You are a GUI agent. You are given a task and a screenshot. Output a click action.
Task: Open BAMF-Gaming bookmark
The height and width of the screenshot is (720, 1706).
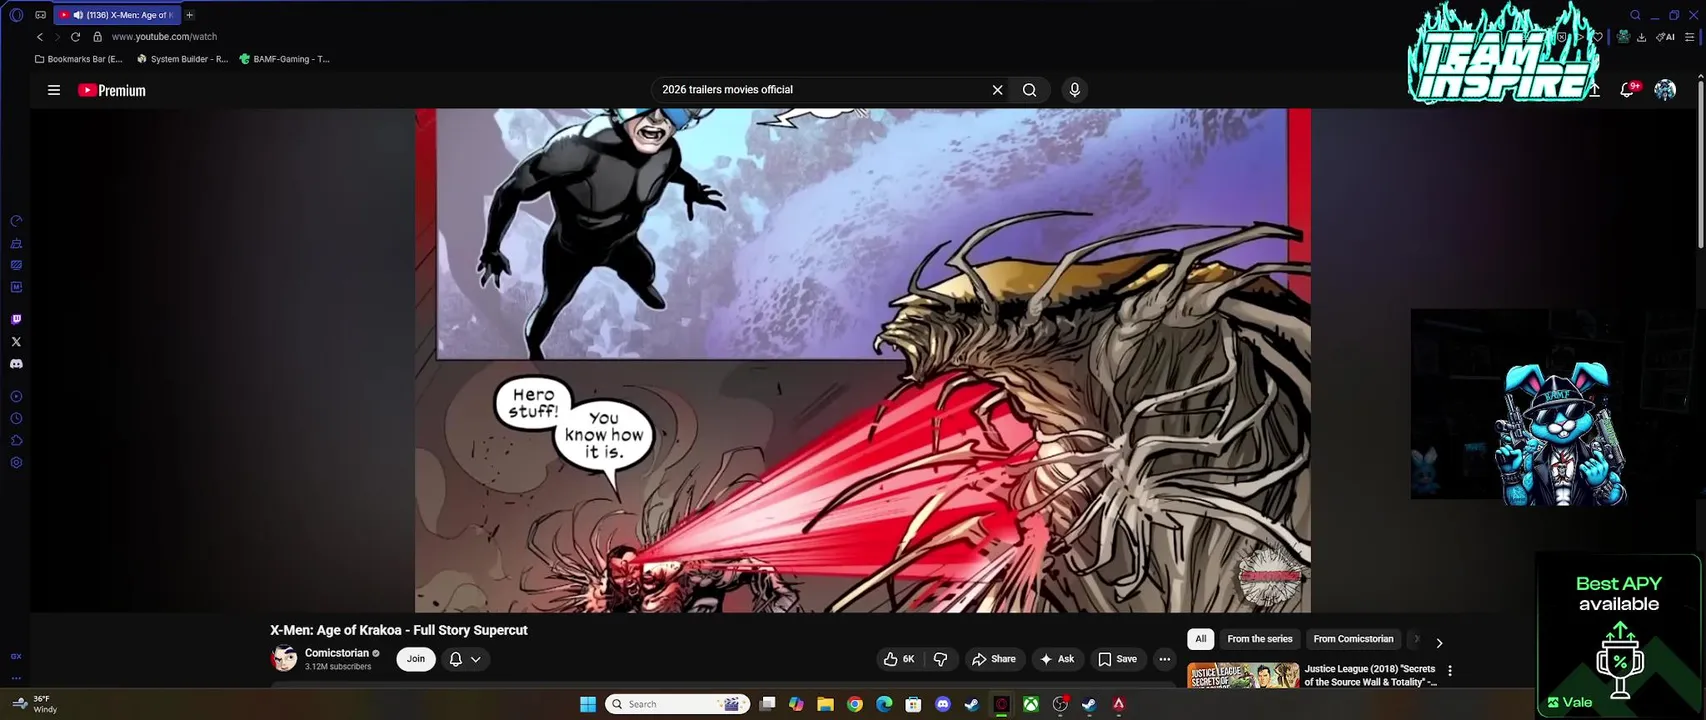pos(284,59)
